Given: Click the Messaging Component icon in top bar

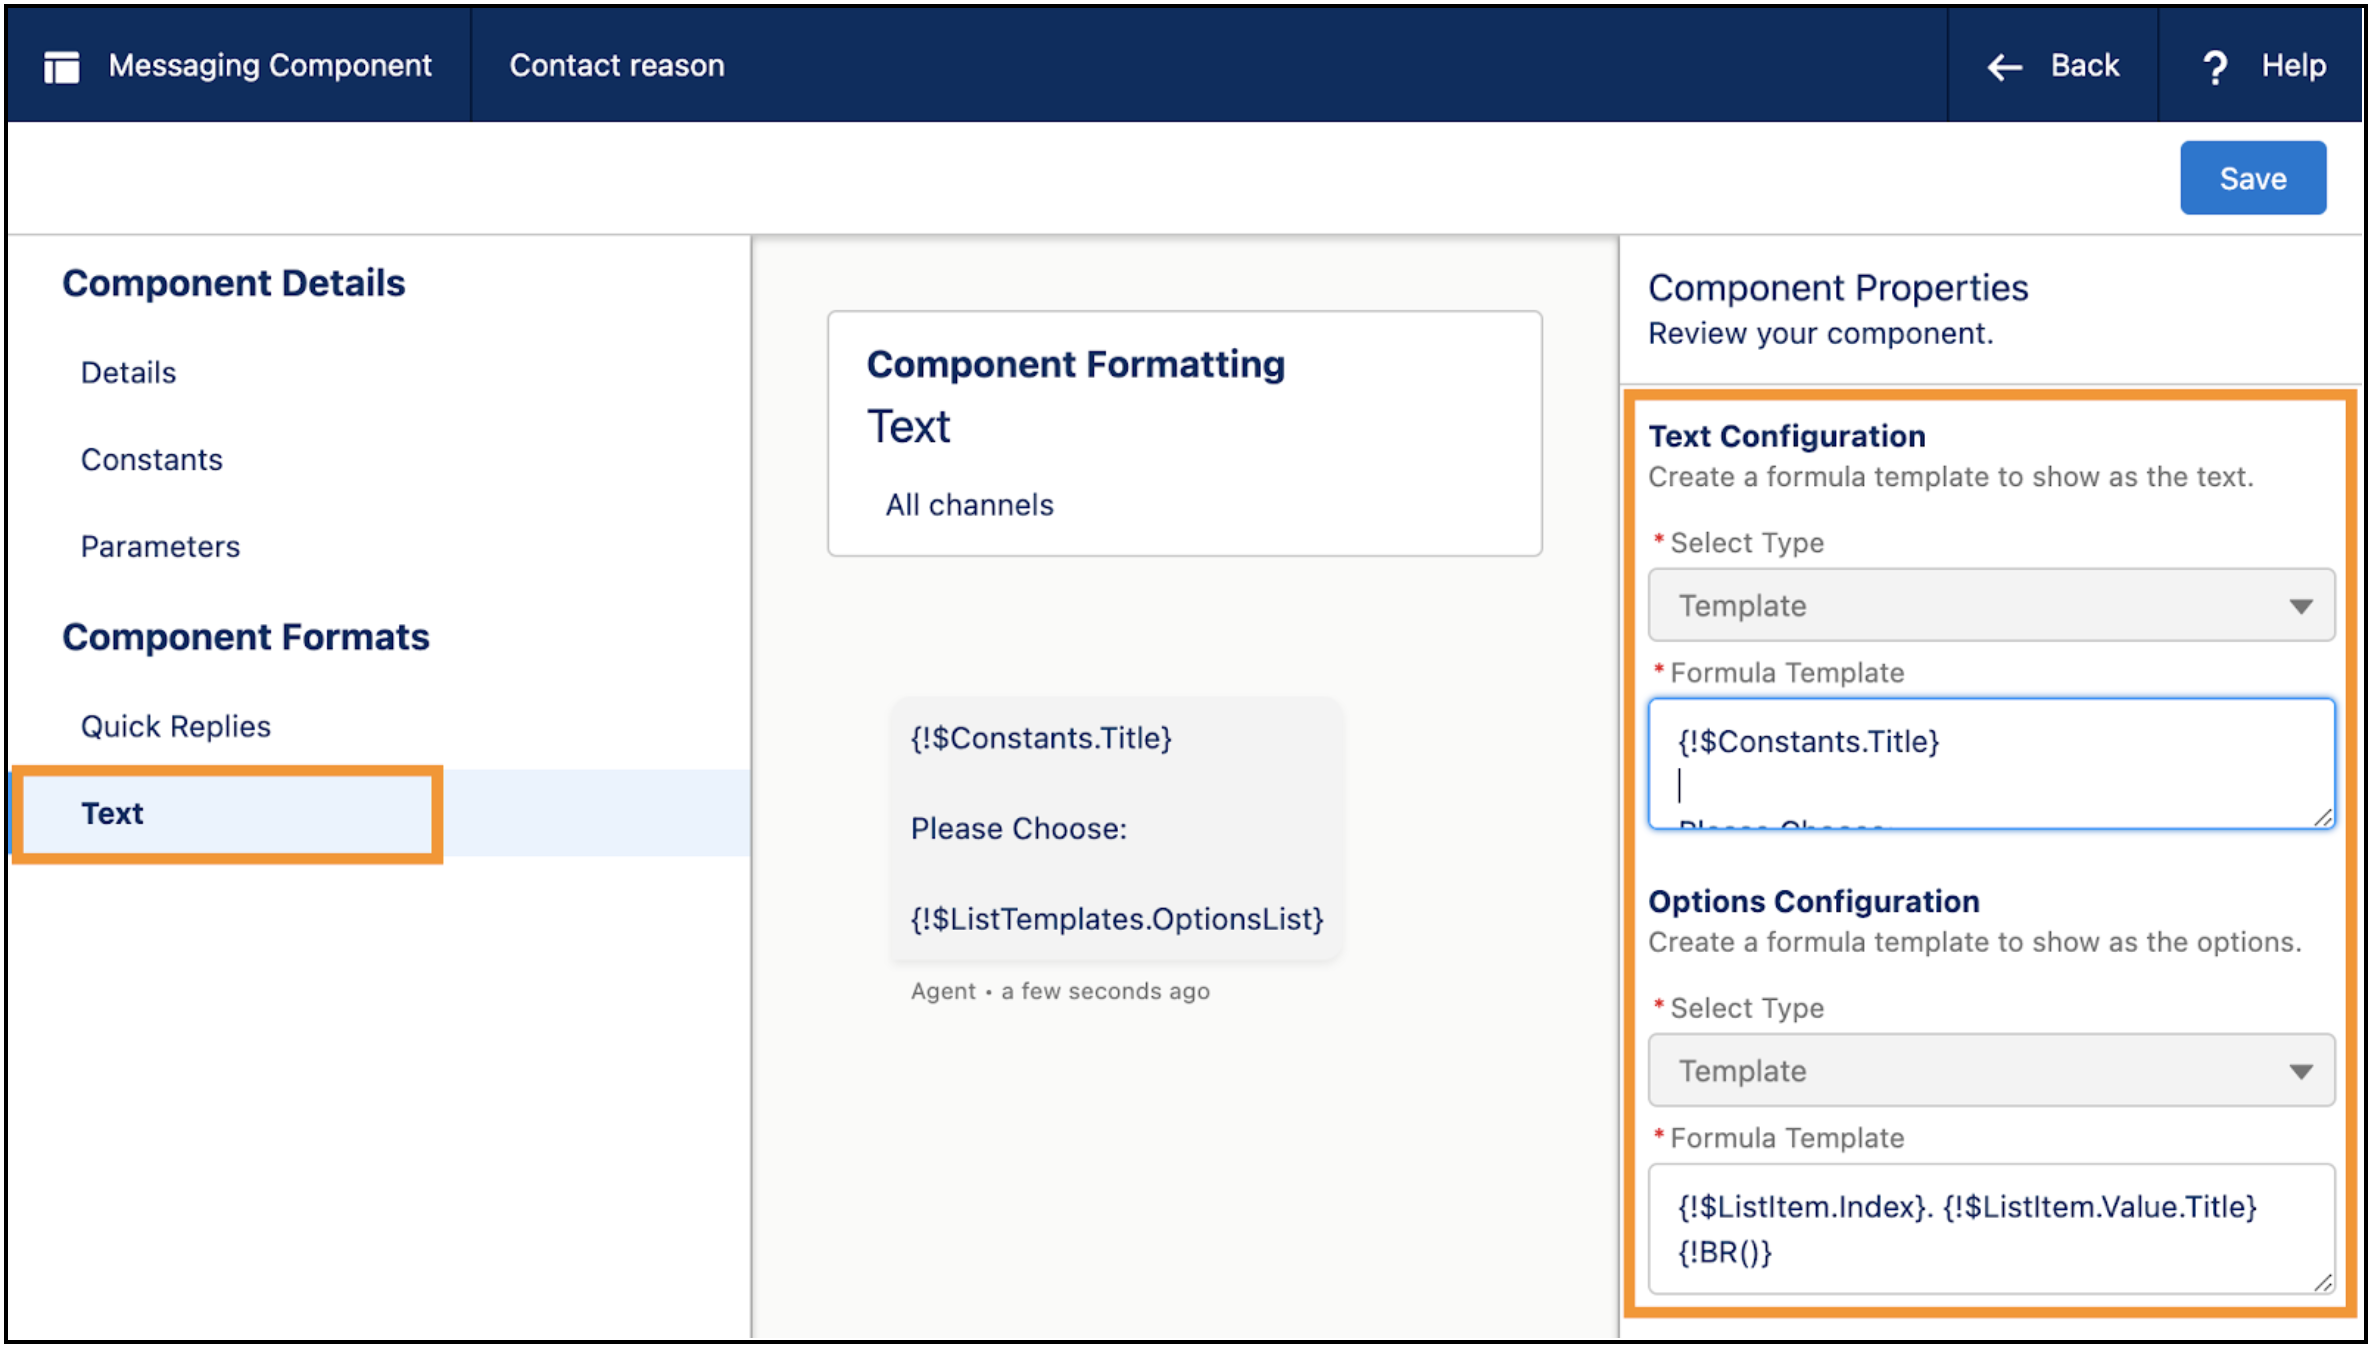Looking at the screenshot, I should pyautogui.click(x=62, y=64).
